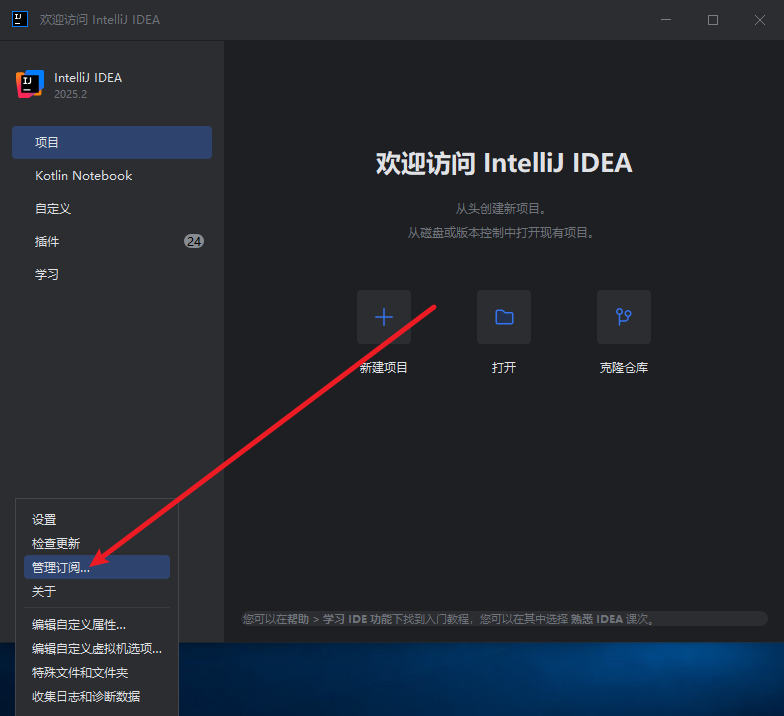Click the 2025.2 version text
The image size is (784, 716).
click(x=70, y=94)
